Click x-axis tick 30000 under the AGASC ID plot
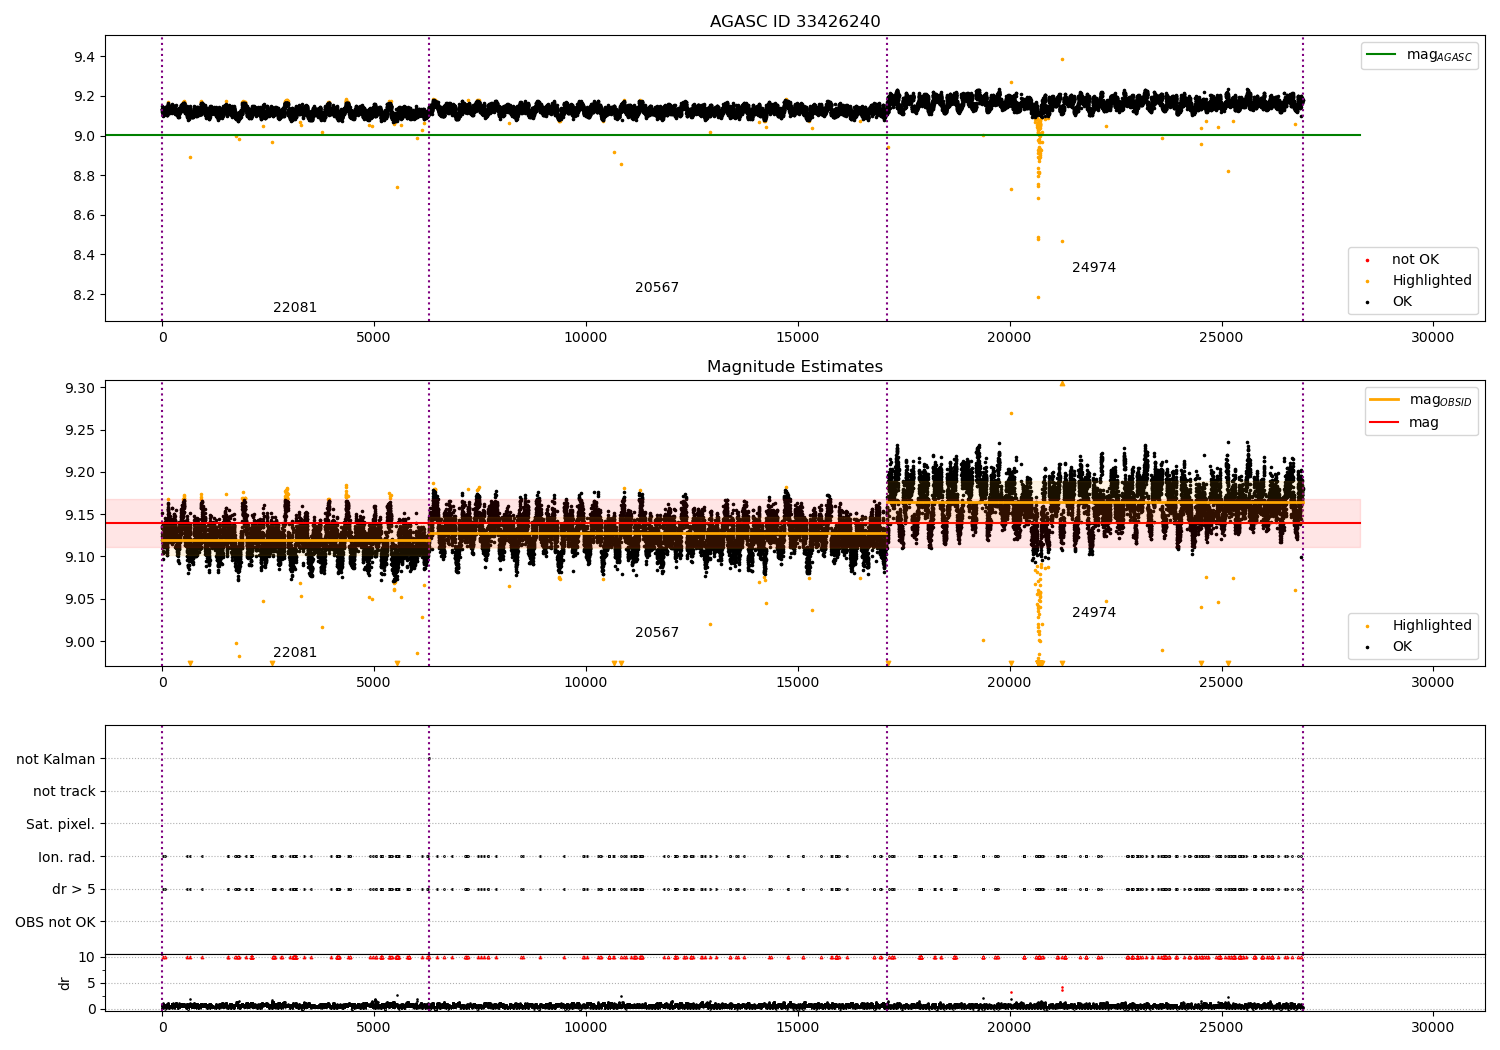The image size is (1500, 1050). [1432, 338]
